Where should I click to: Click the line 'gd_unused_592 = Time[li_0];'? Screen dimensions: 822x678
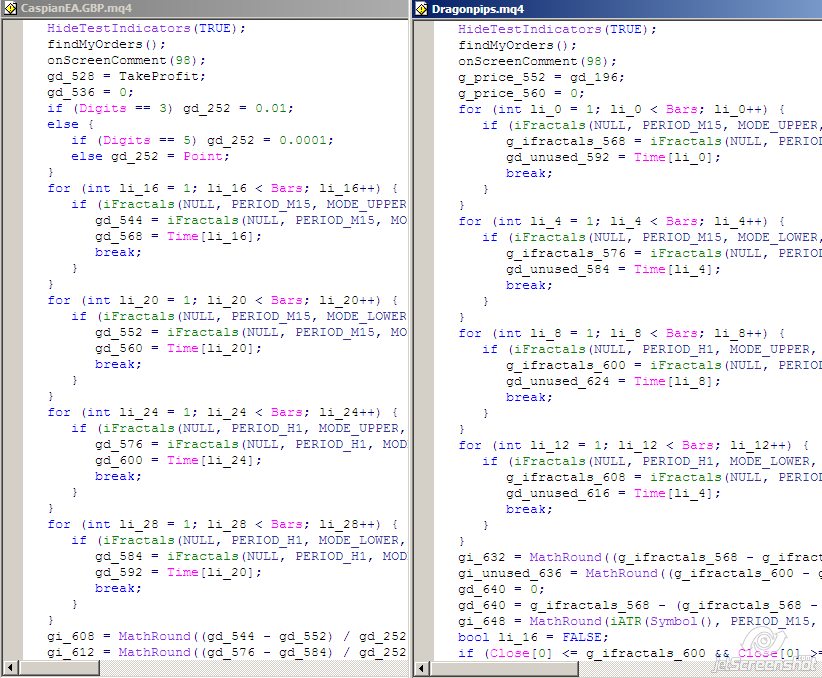pos(613,157)
